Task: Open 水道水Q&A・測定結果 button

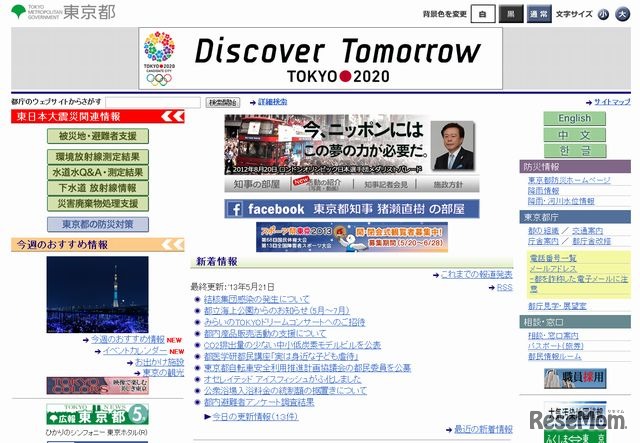Action: (98, 172)
